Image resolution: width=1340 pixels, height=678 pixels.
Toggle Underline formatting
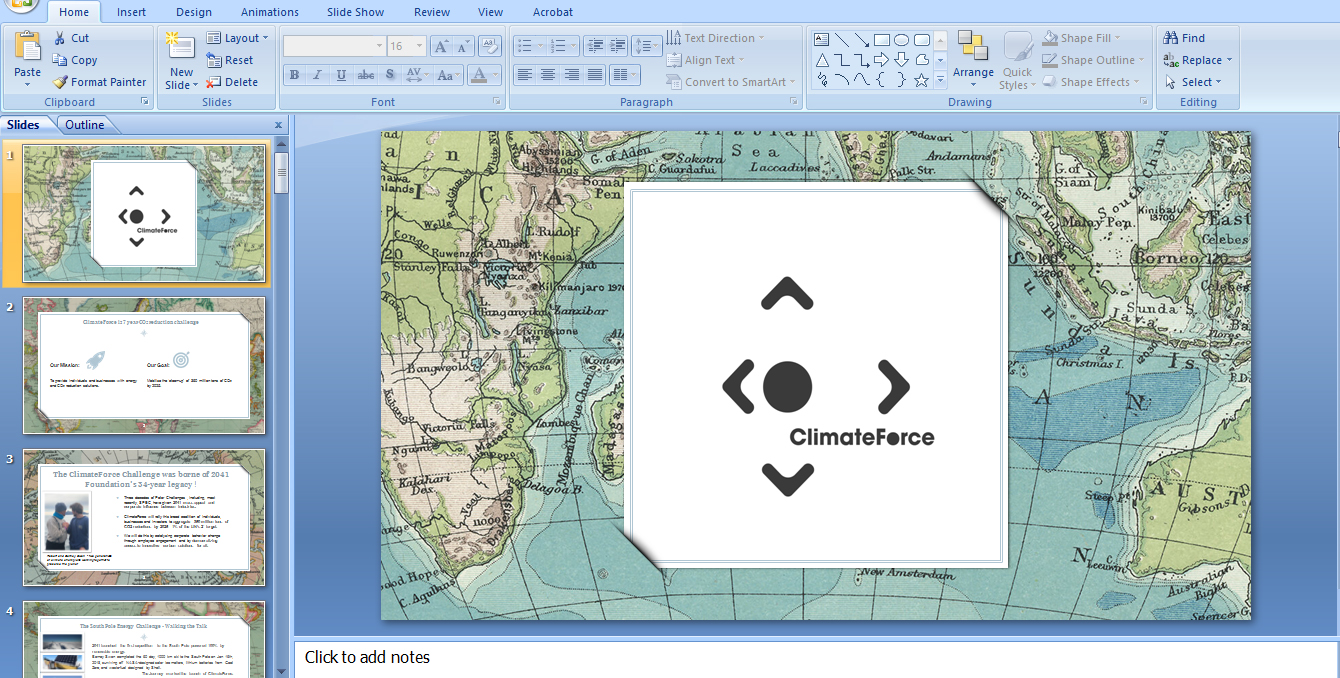[342, 75]
